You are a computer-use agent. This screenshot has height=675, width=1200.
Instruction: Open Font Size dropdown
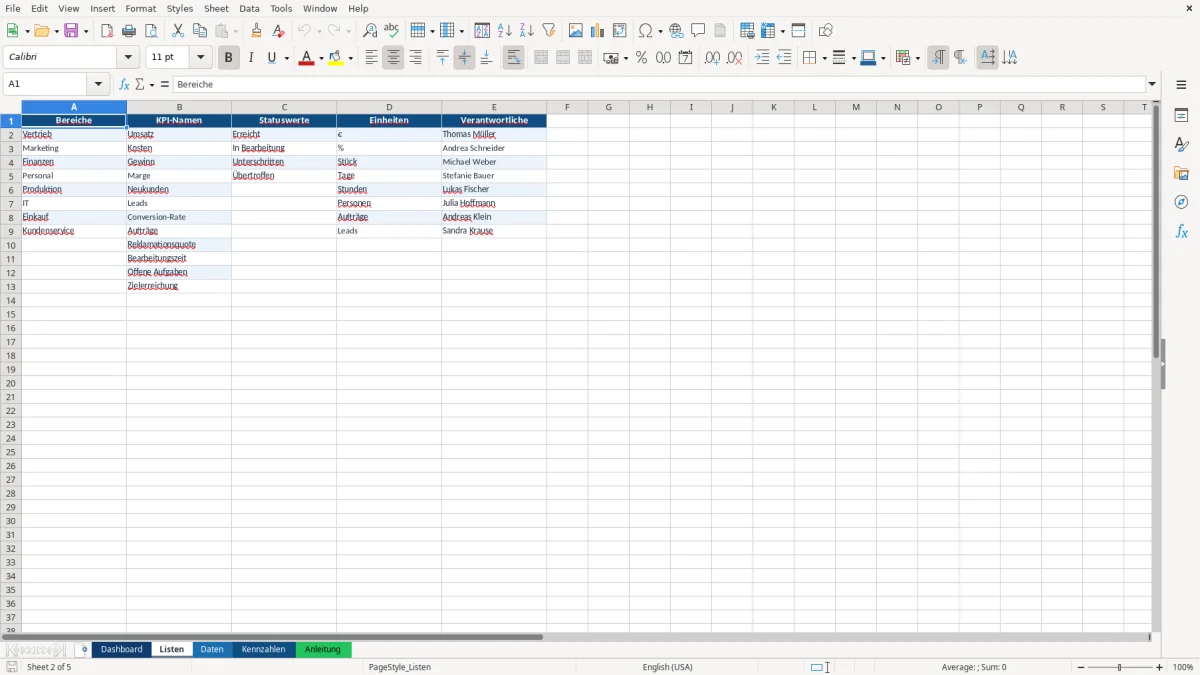coord(201,58)
